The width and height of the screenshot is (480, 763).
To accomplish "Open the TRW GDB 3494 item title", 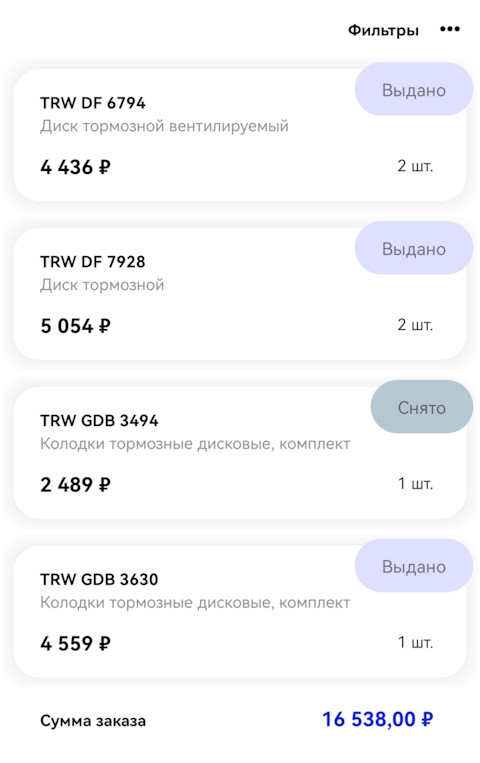I will (x=99, y=420).
